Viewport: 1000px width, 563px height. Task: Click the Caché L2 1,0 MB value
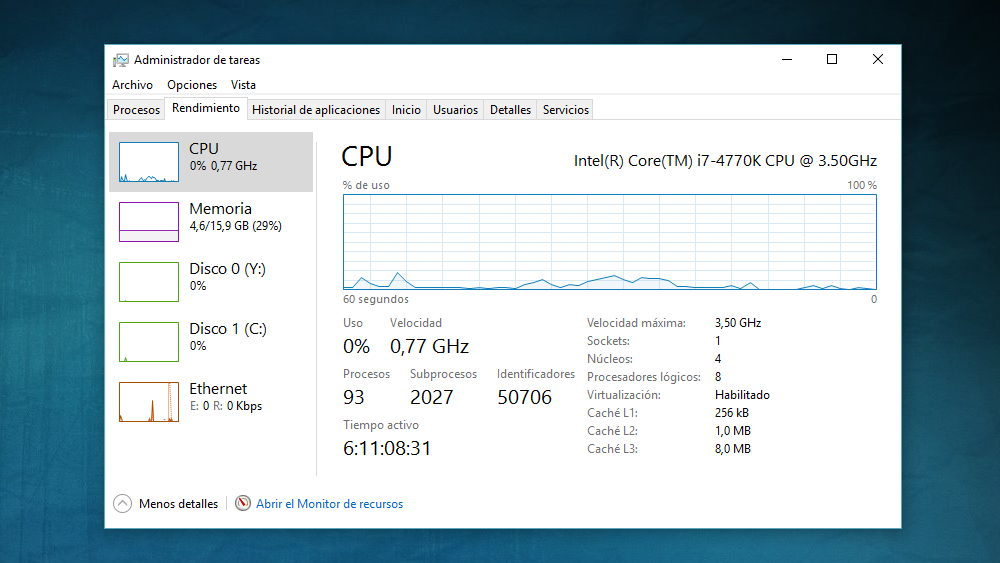[x=733, y=430]
